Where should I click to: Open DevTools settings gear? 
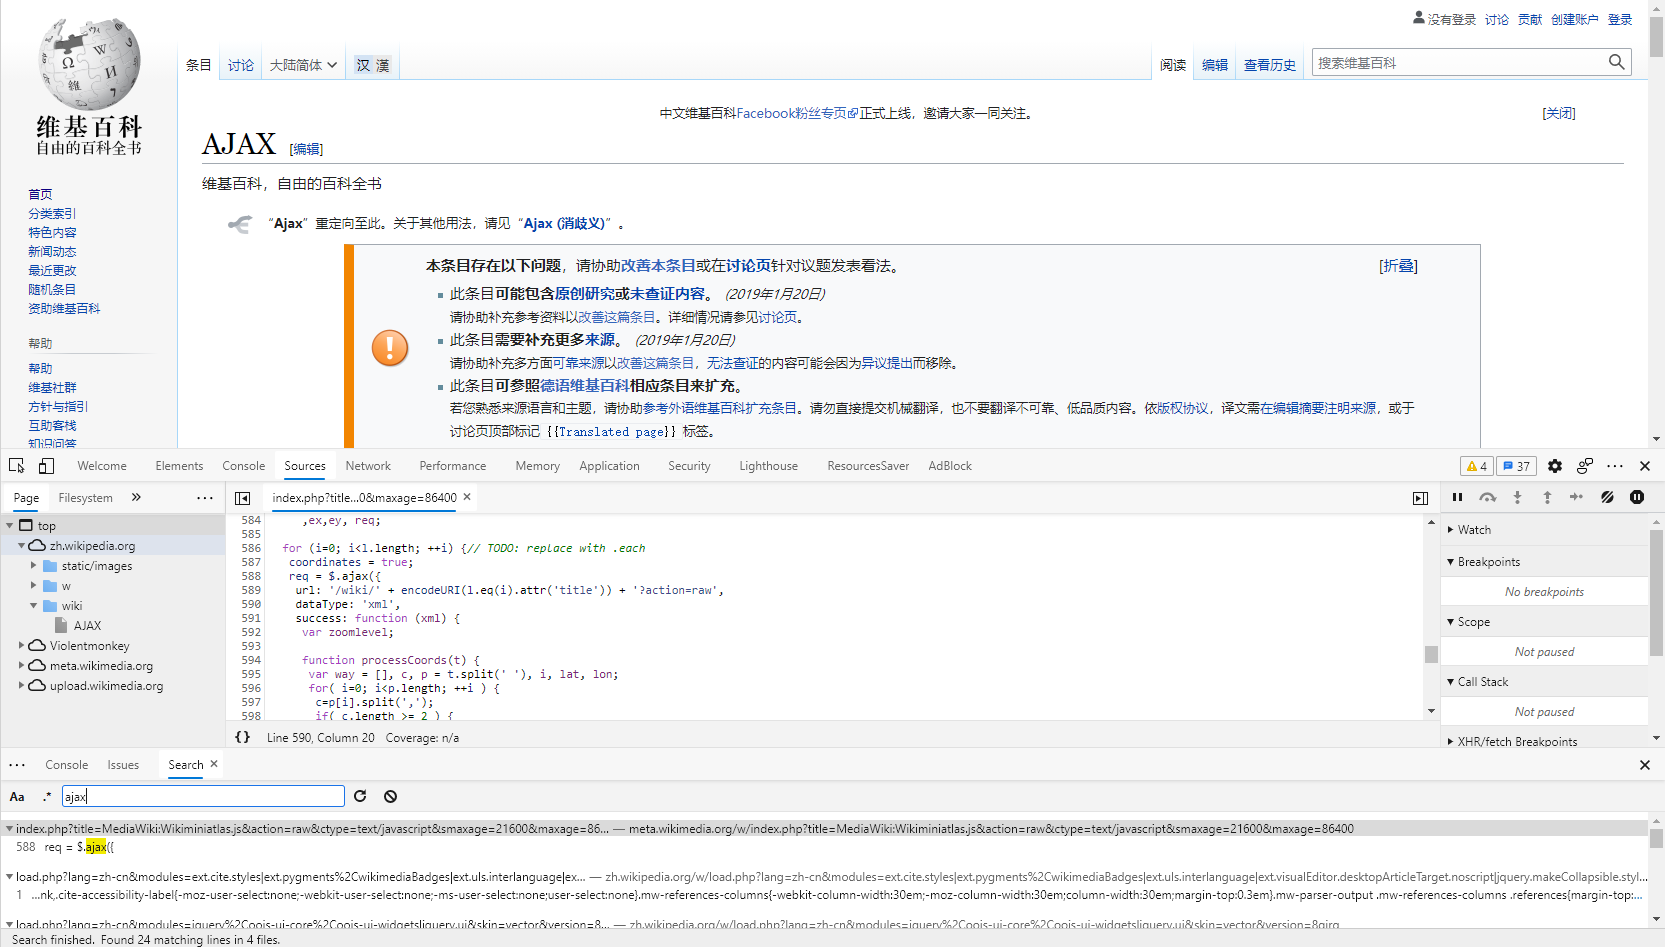(1554, 466)
